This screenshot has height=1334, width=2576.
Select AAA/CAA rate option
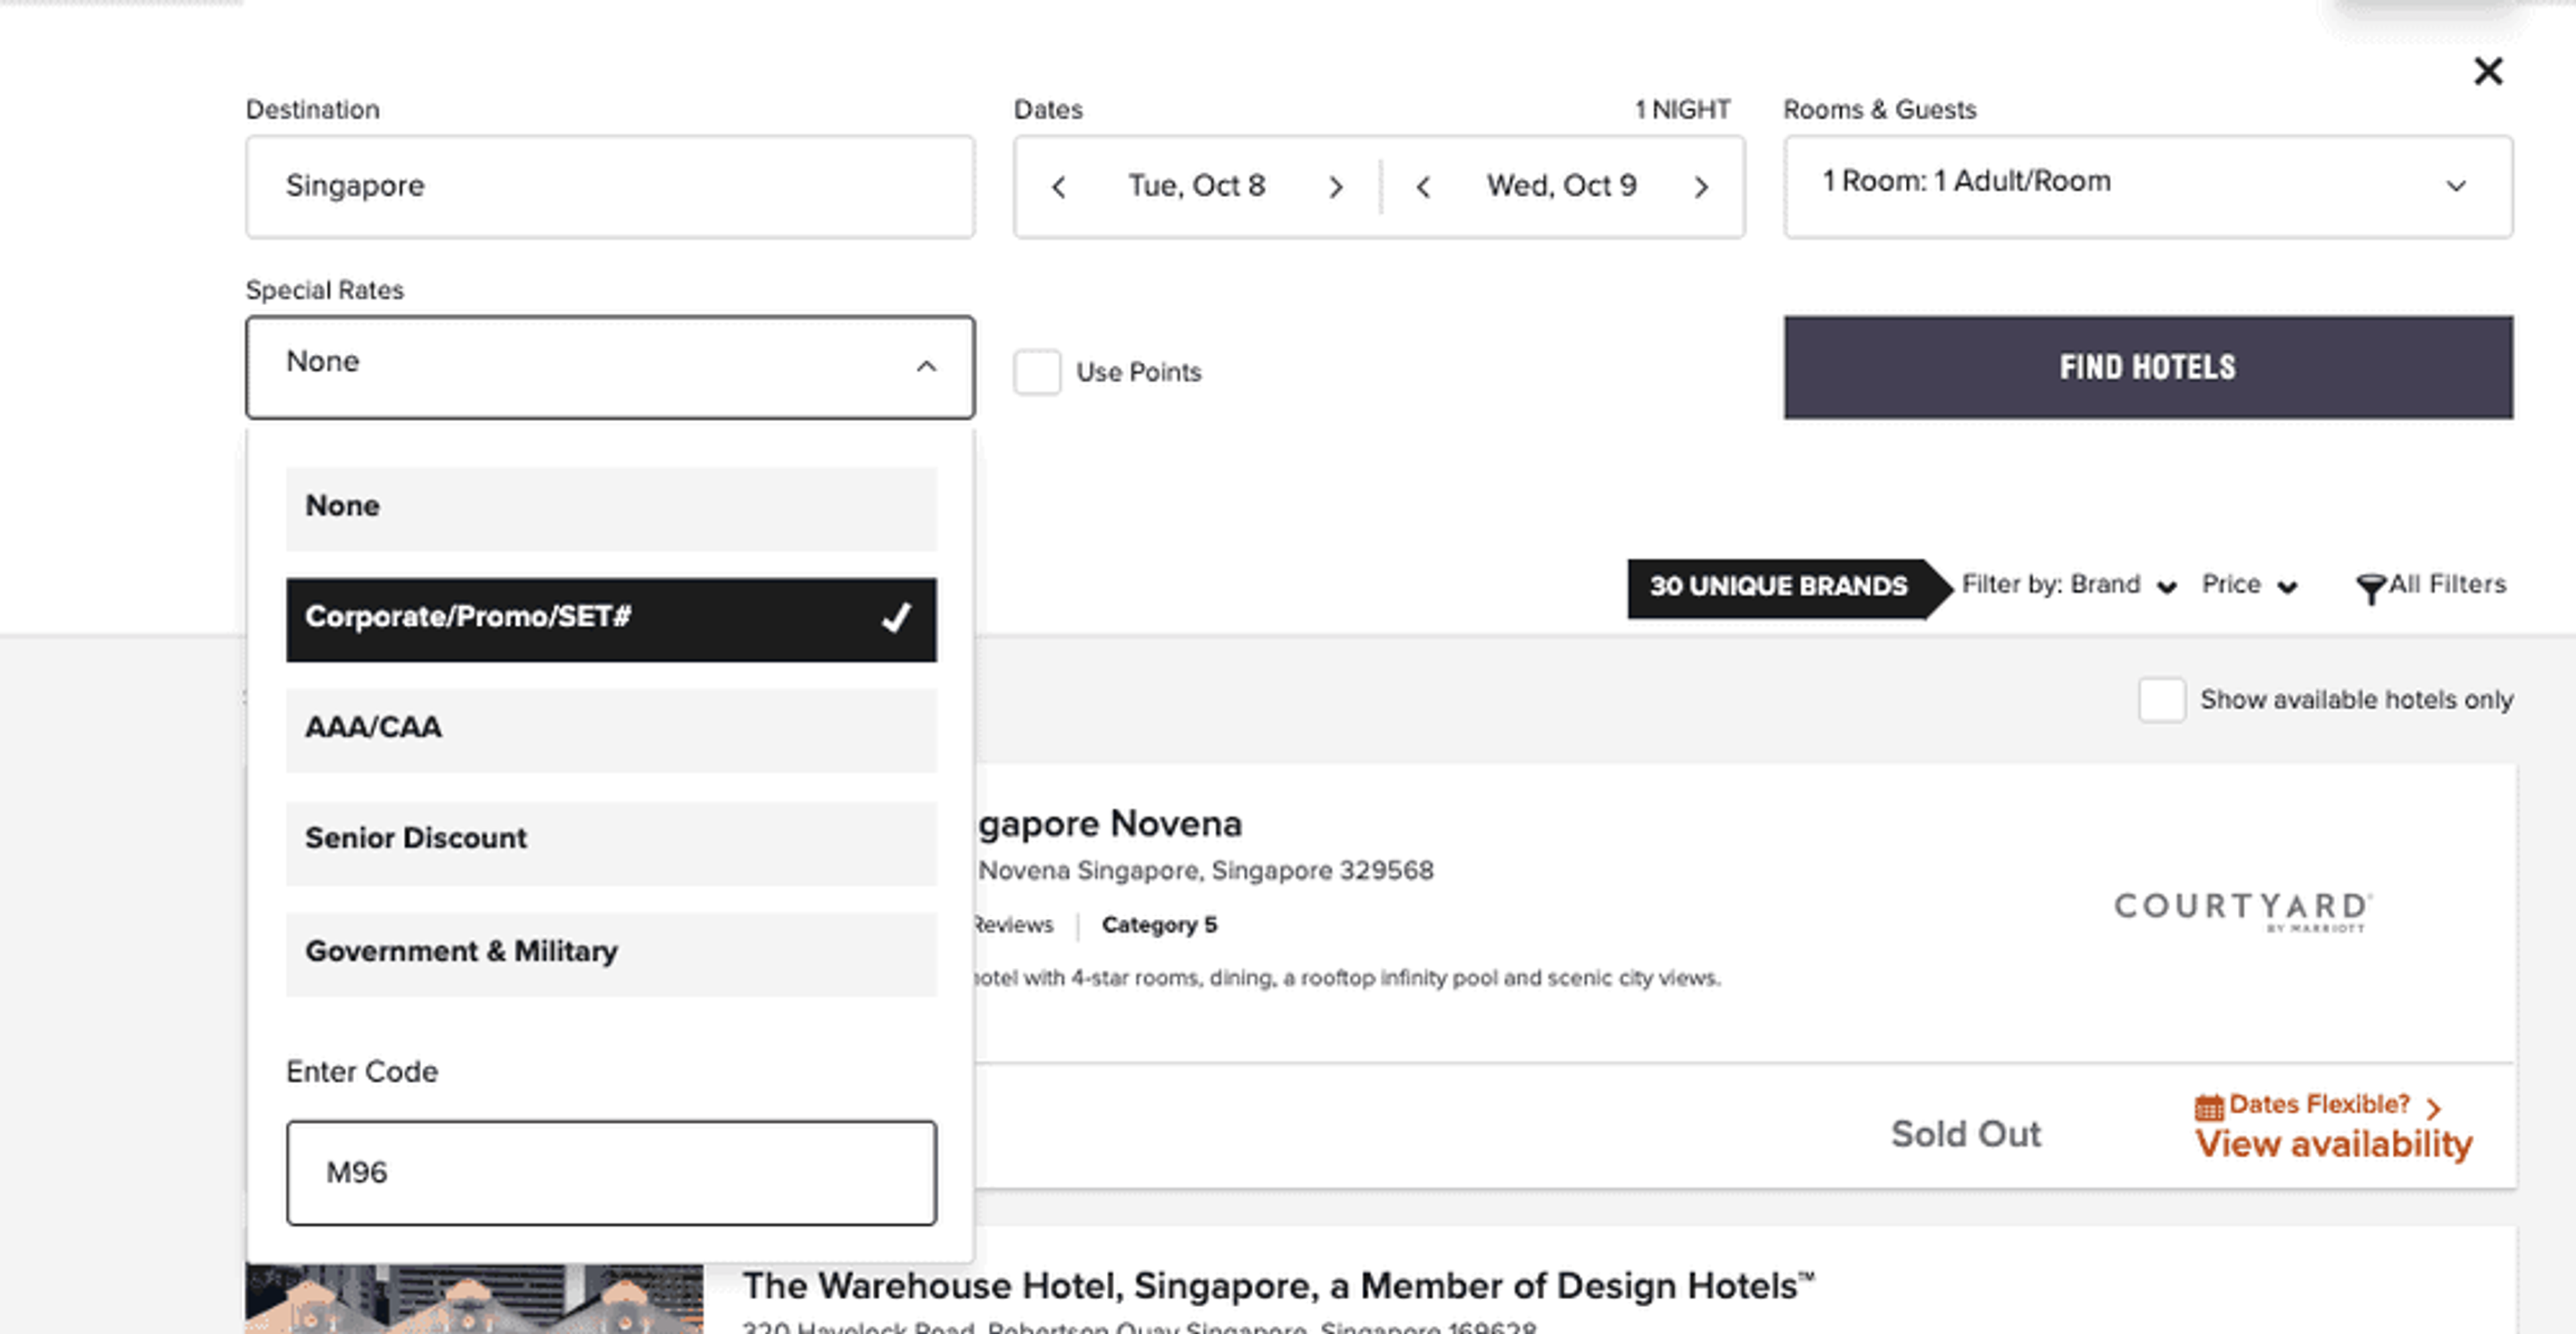610,728
